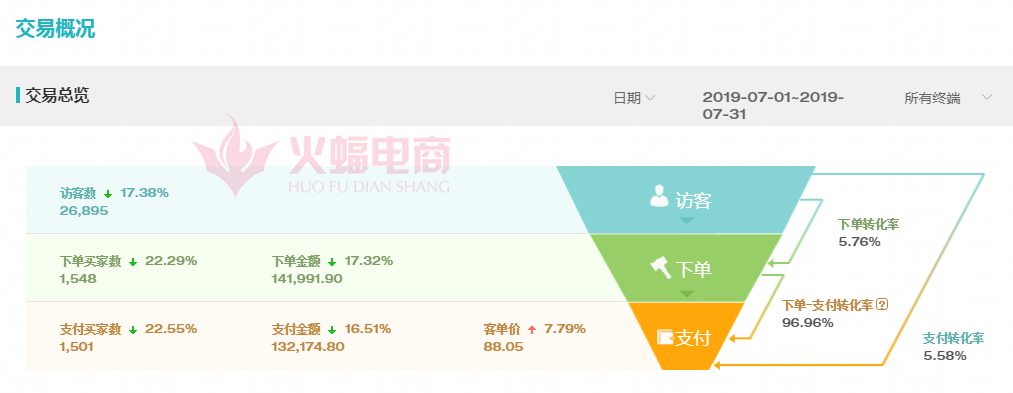
Task: Click the 交易概况 page title
Action: tap(56, 28)
